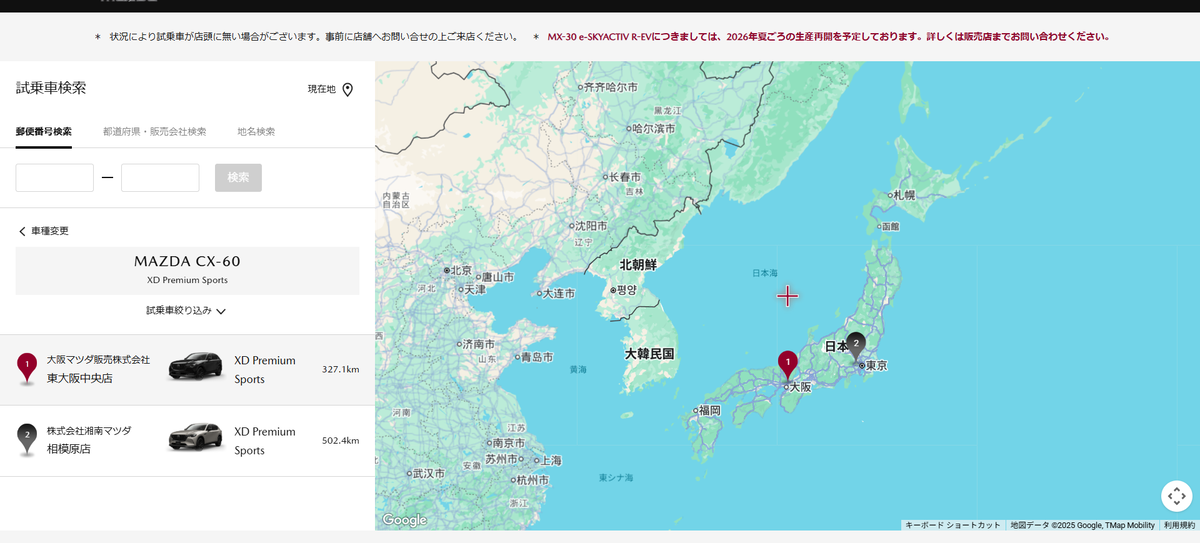Viewport: 1200px width, 543px height.
Task: Click 上海 city label on map
Action: (x=551, y=460)
